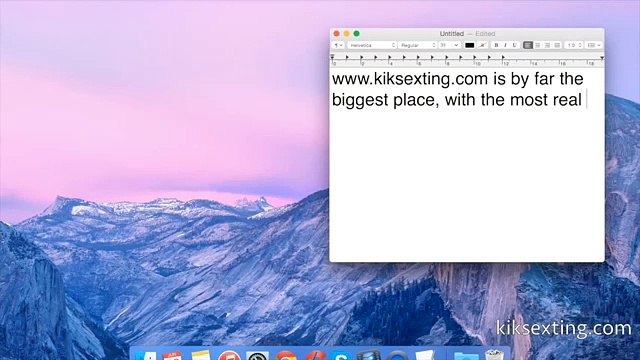Select the tab stop at ruler mark 10
Viewport: 640px width, 360px height.
(x=475, y=58)
